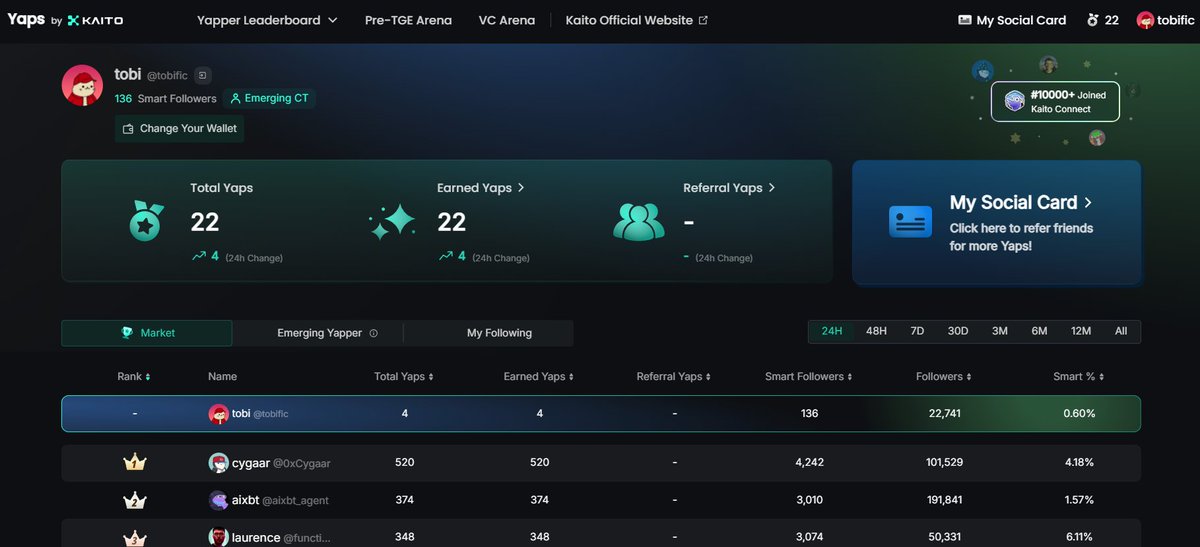Select the 7D time range
This screenshot has width=1200, height=547.
point(917,331)
